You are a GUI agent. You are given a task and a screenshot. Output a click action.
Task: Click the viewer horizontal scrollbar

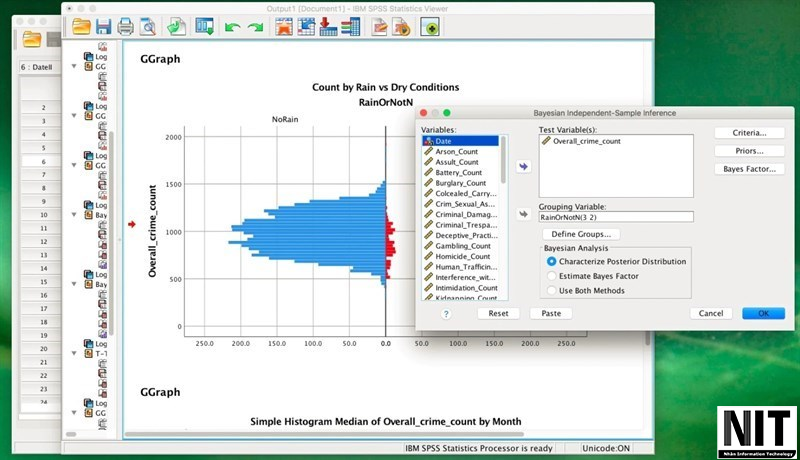click(324, 435)
